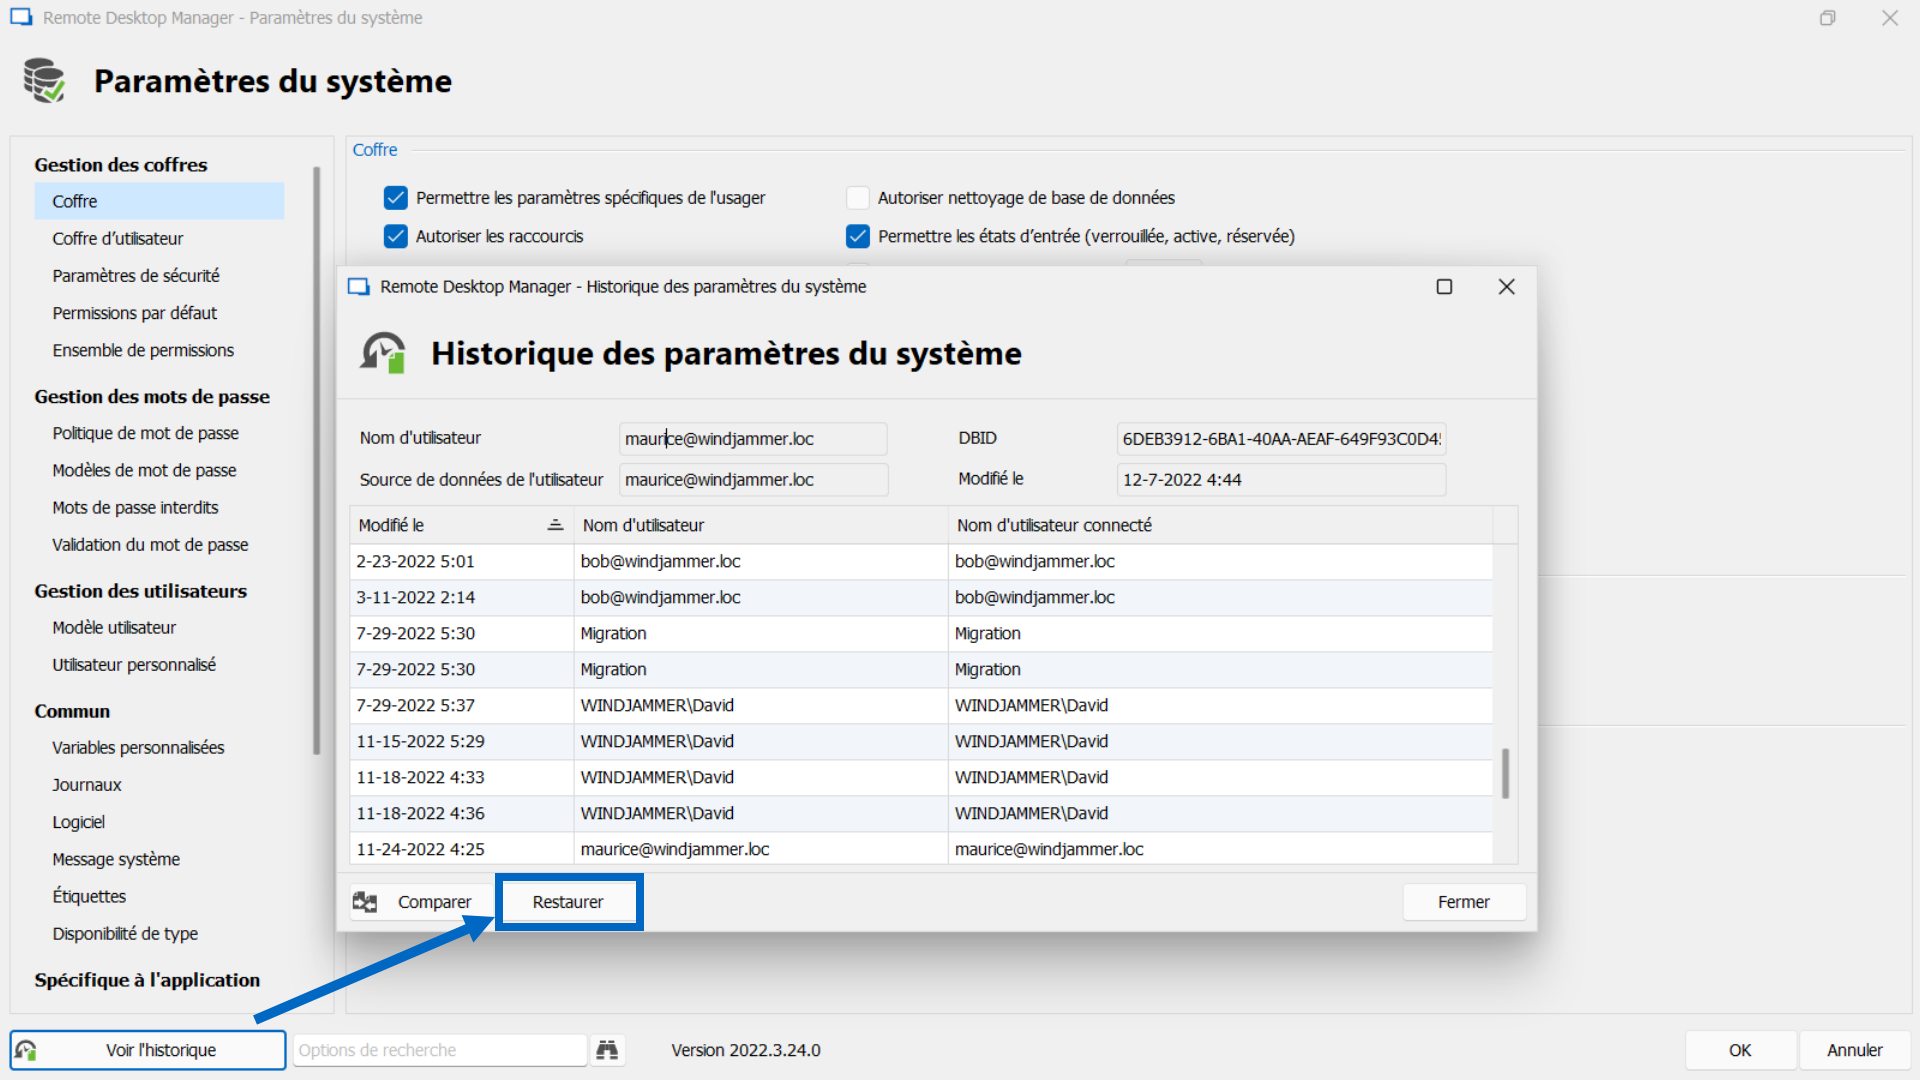This screenshot has width=1920, height=1080.
Task: Collapse the Commun section
Action: tap(71, 711)
